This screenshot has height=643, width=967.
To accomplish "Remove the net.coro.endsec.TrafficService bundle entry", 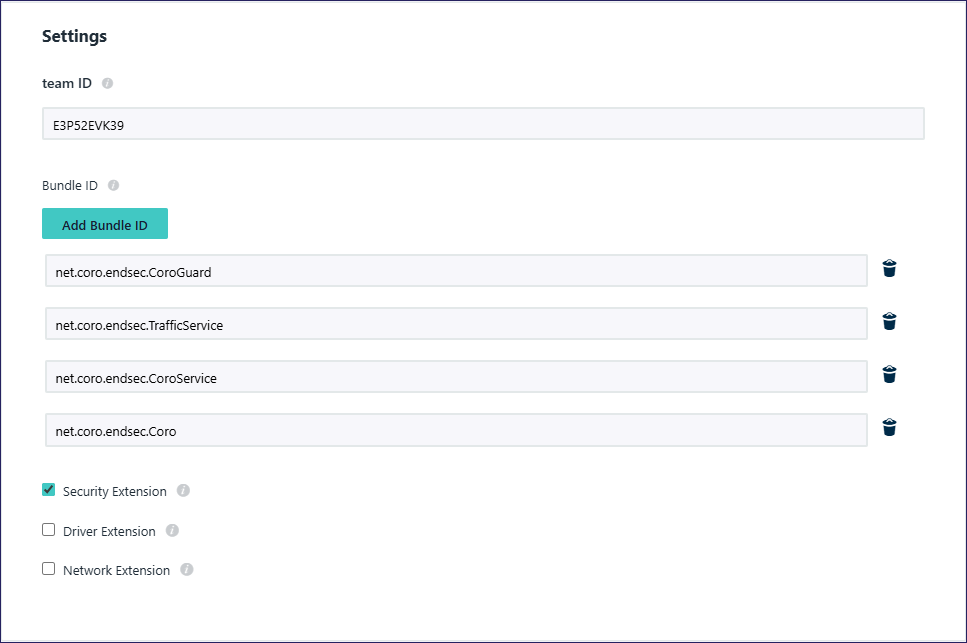I will click(x=889, y=321).
